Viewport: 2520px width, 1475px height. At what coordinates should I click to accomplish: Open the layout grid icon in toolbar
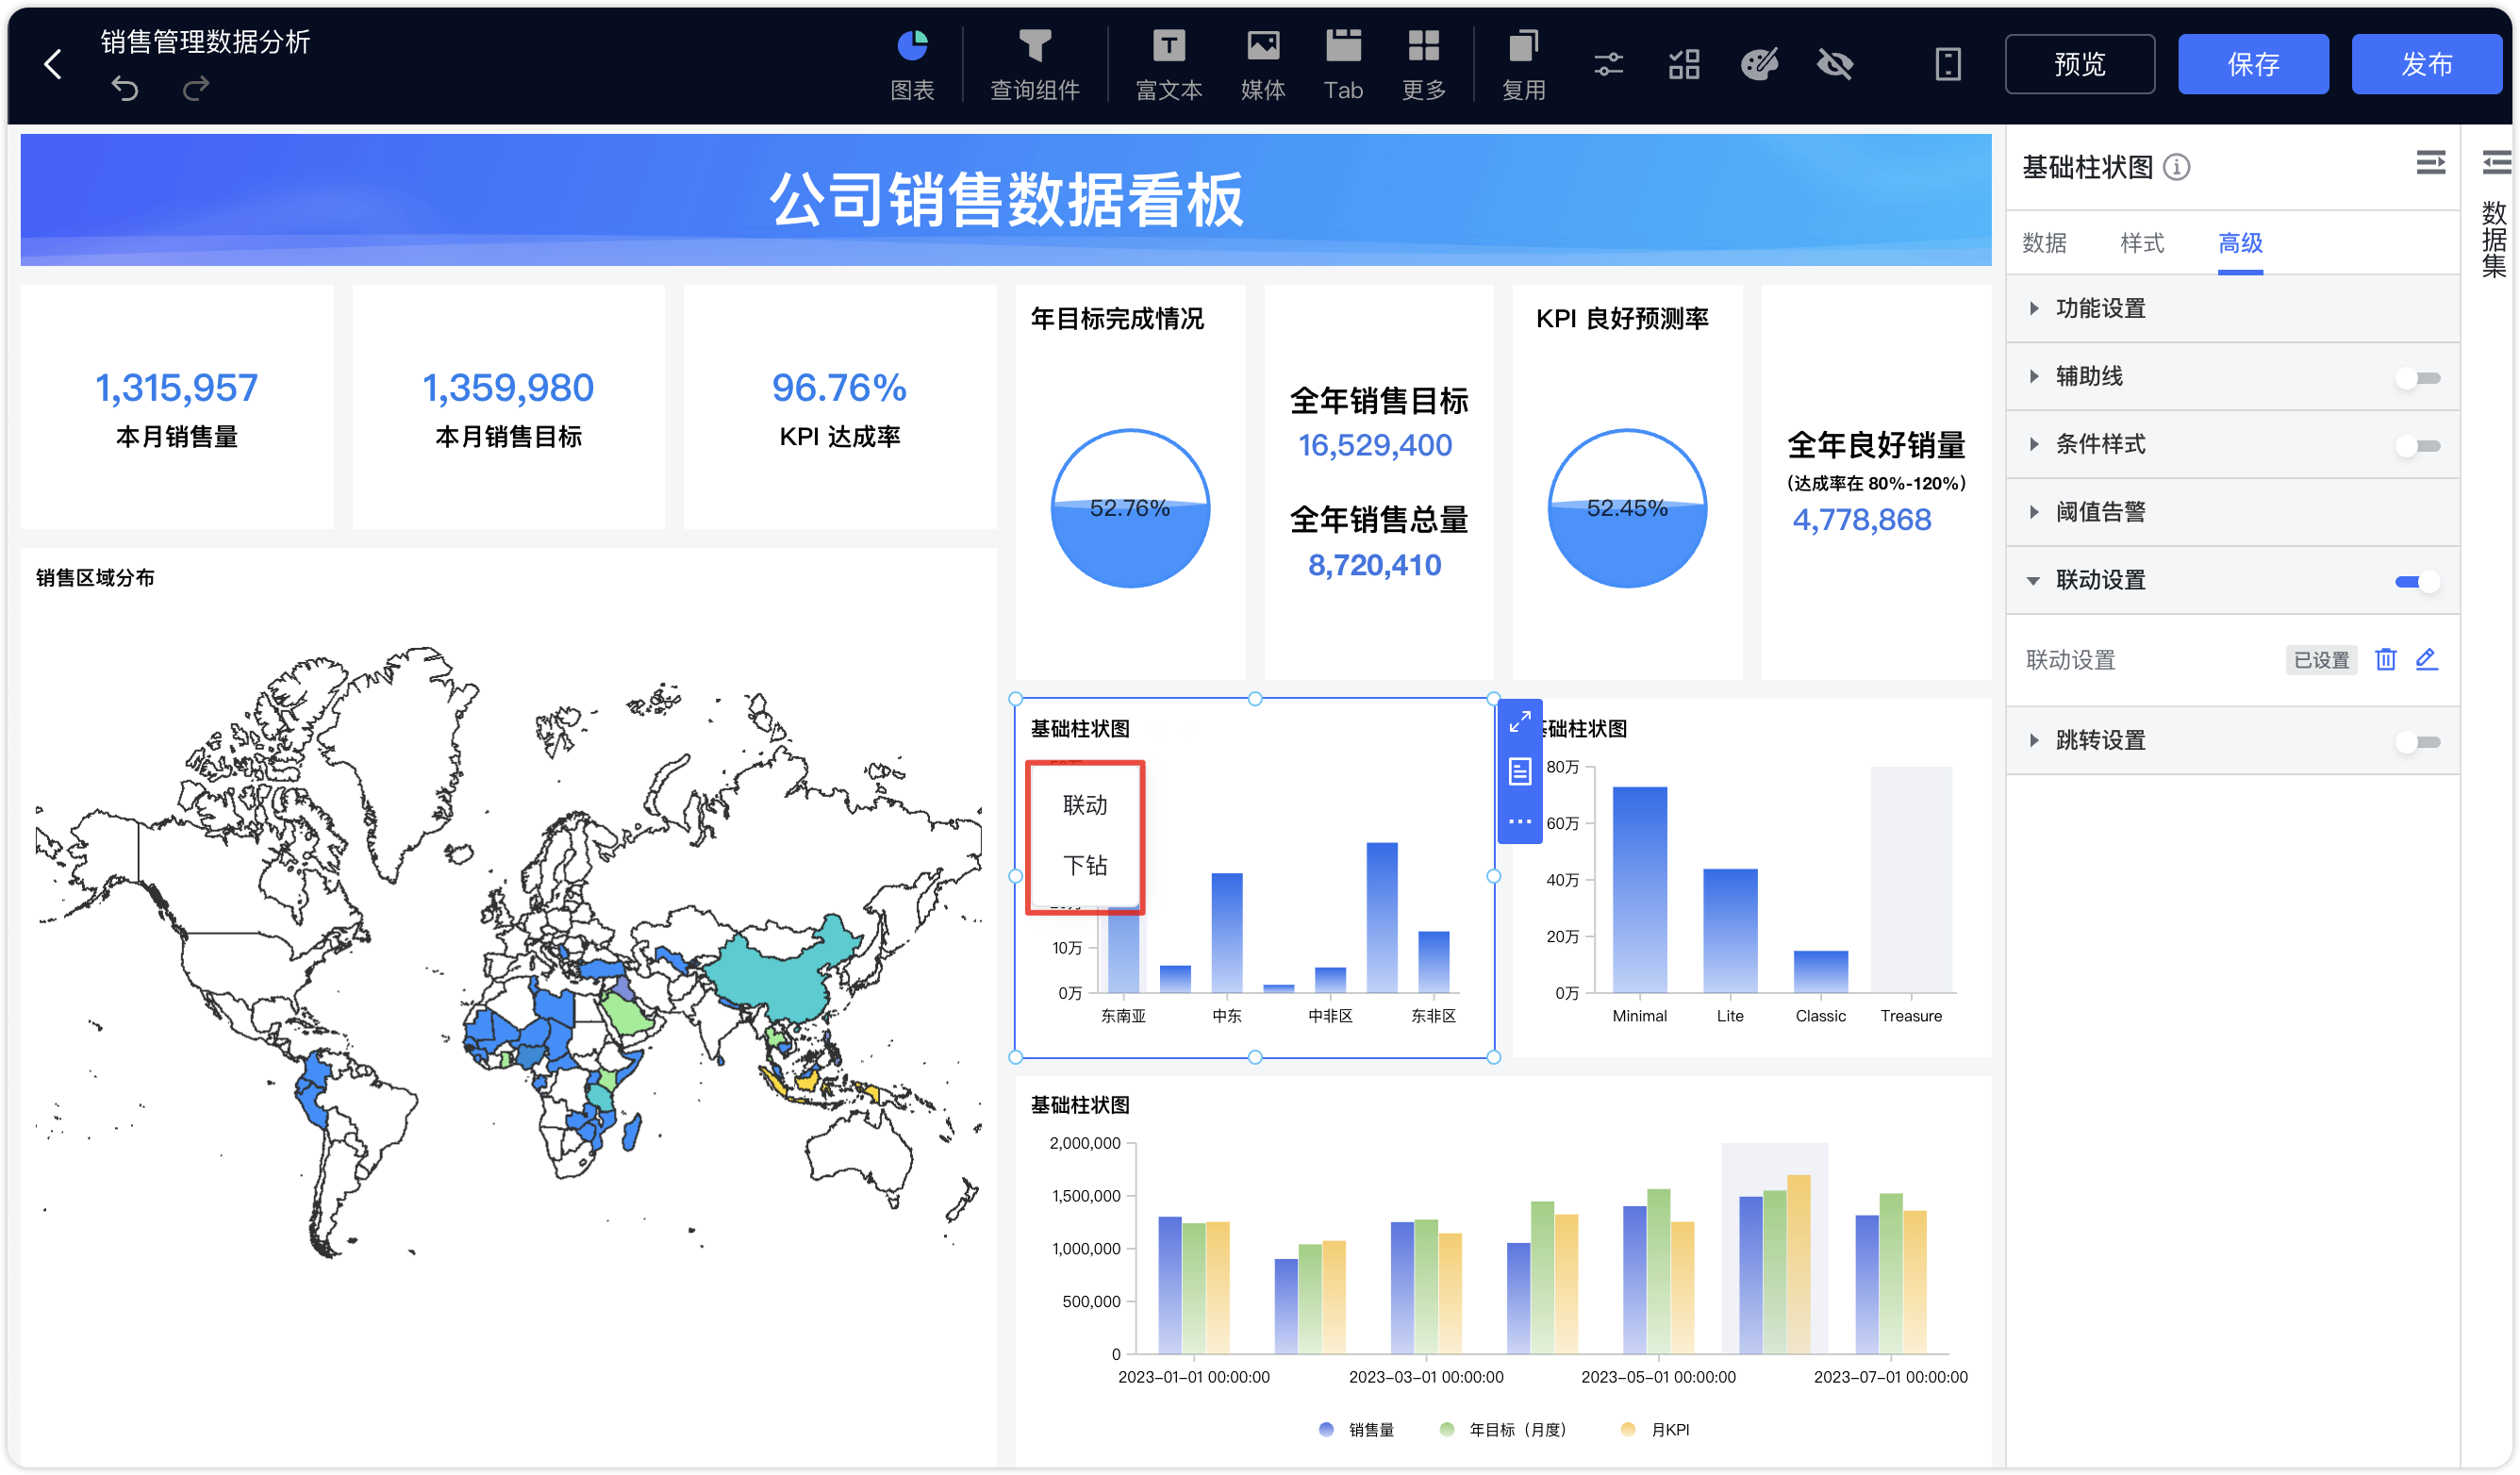pyautogui.click(x=1684, y=65)
